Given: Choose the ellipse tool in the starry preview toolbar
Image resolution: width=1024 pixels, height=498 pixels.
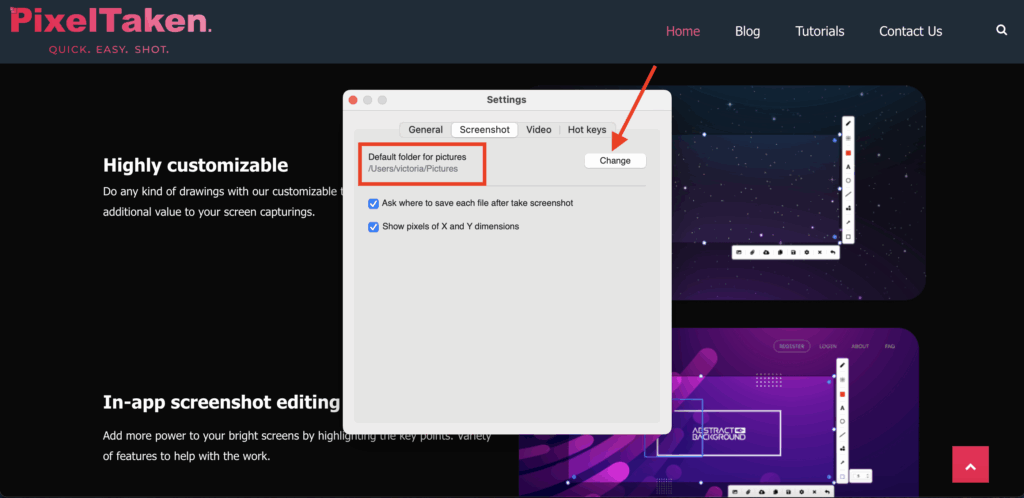Looking at the screenshot, I should coord(848,180).
